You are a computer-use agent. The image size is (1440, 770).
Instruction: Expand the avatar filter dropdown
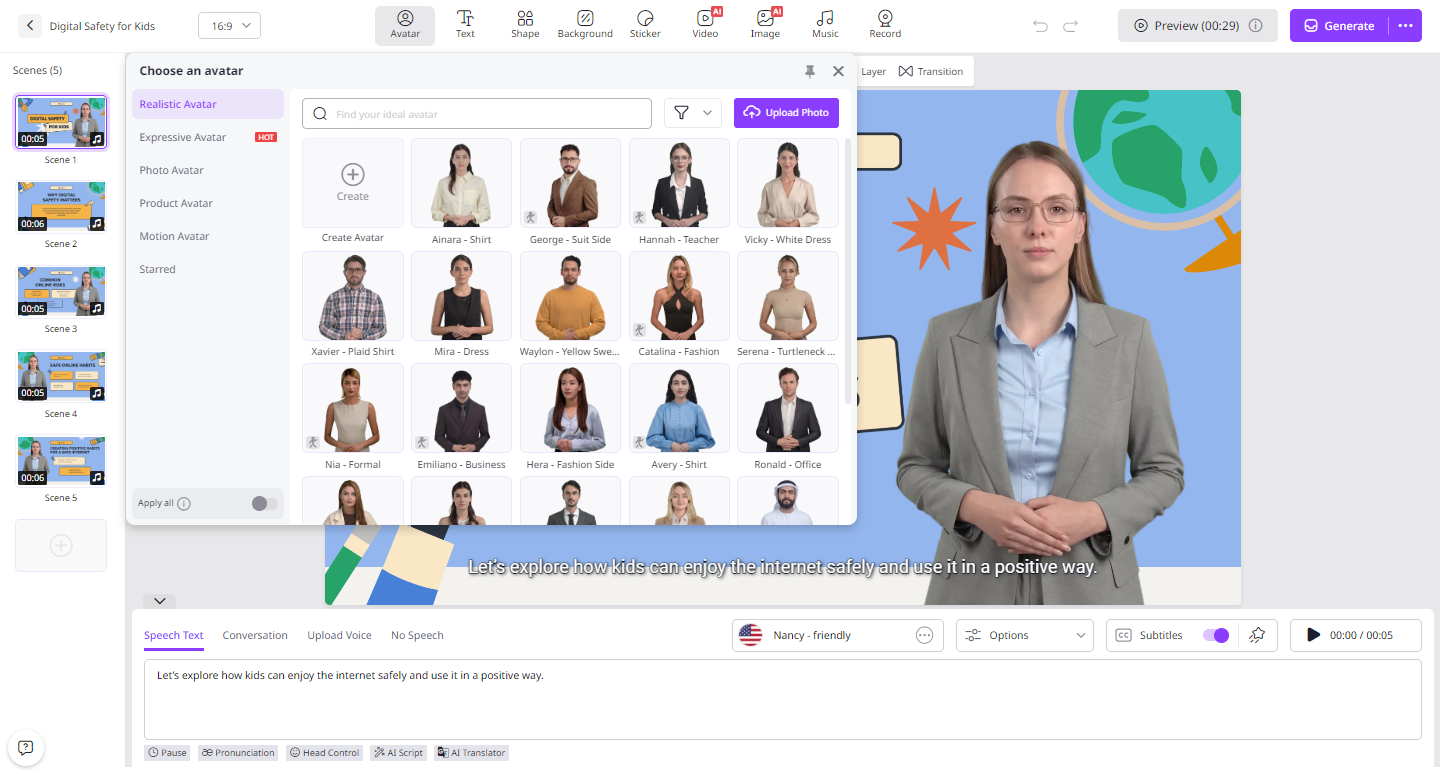click(x=692, y=113)
